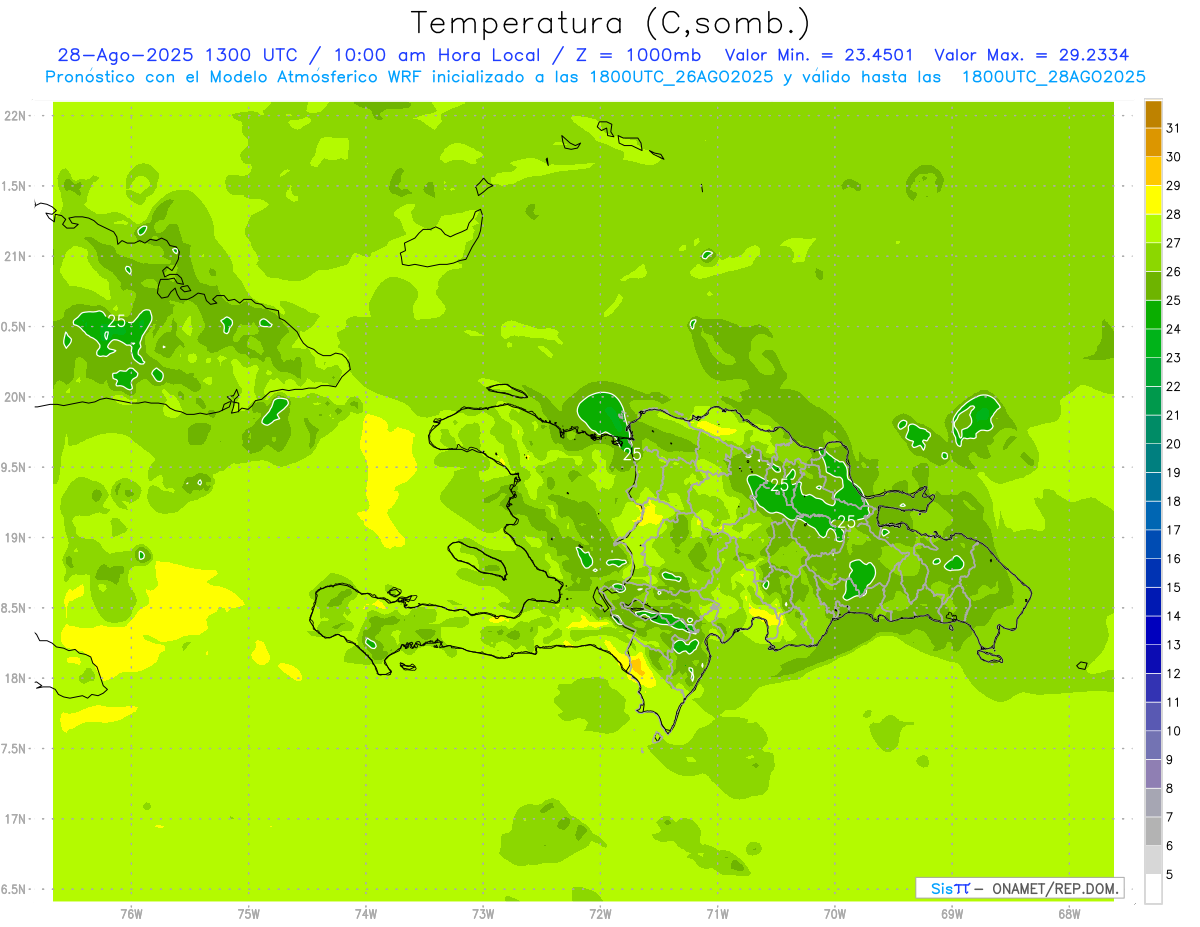
Task: Pick the yellow legend swatch between 28 and 29
Action: tap(1153, 200)
